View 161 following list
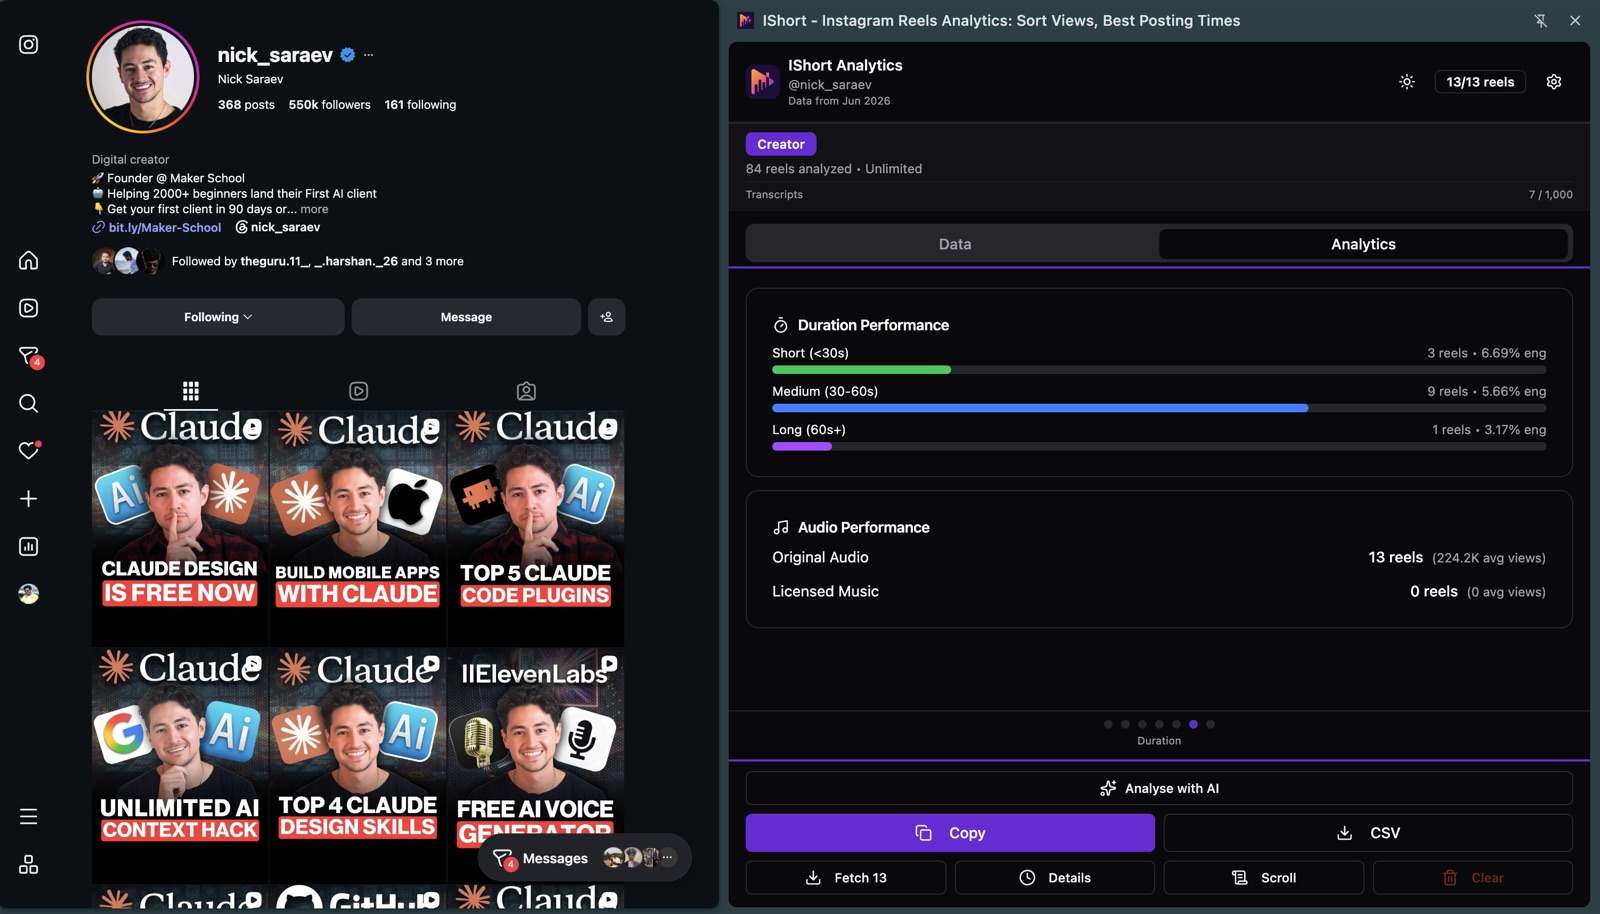Image resolution: width=1600 pixels, height=914 pixels. [420, 104]
